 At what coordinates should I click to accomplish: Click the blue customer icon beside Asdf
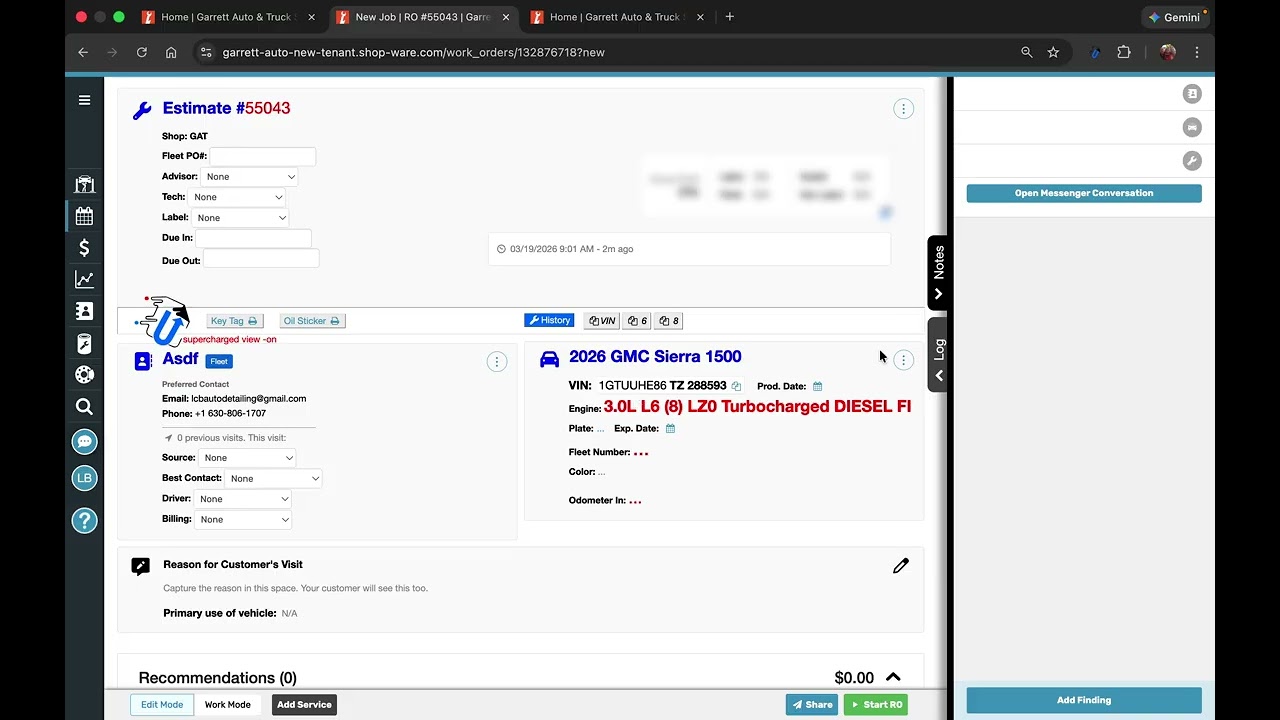143,361
